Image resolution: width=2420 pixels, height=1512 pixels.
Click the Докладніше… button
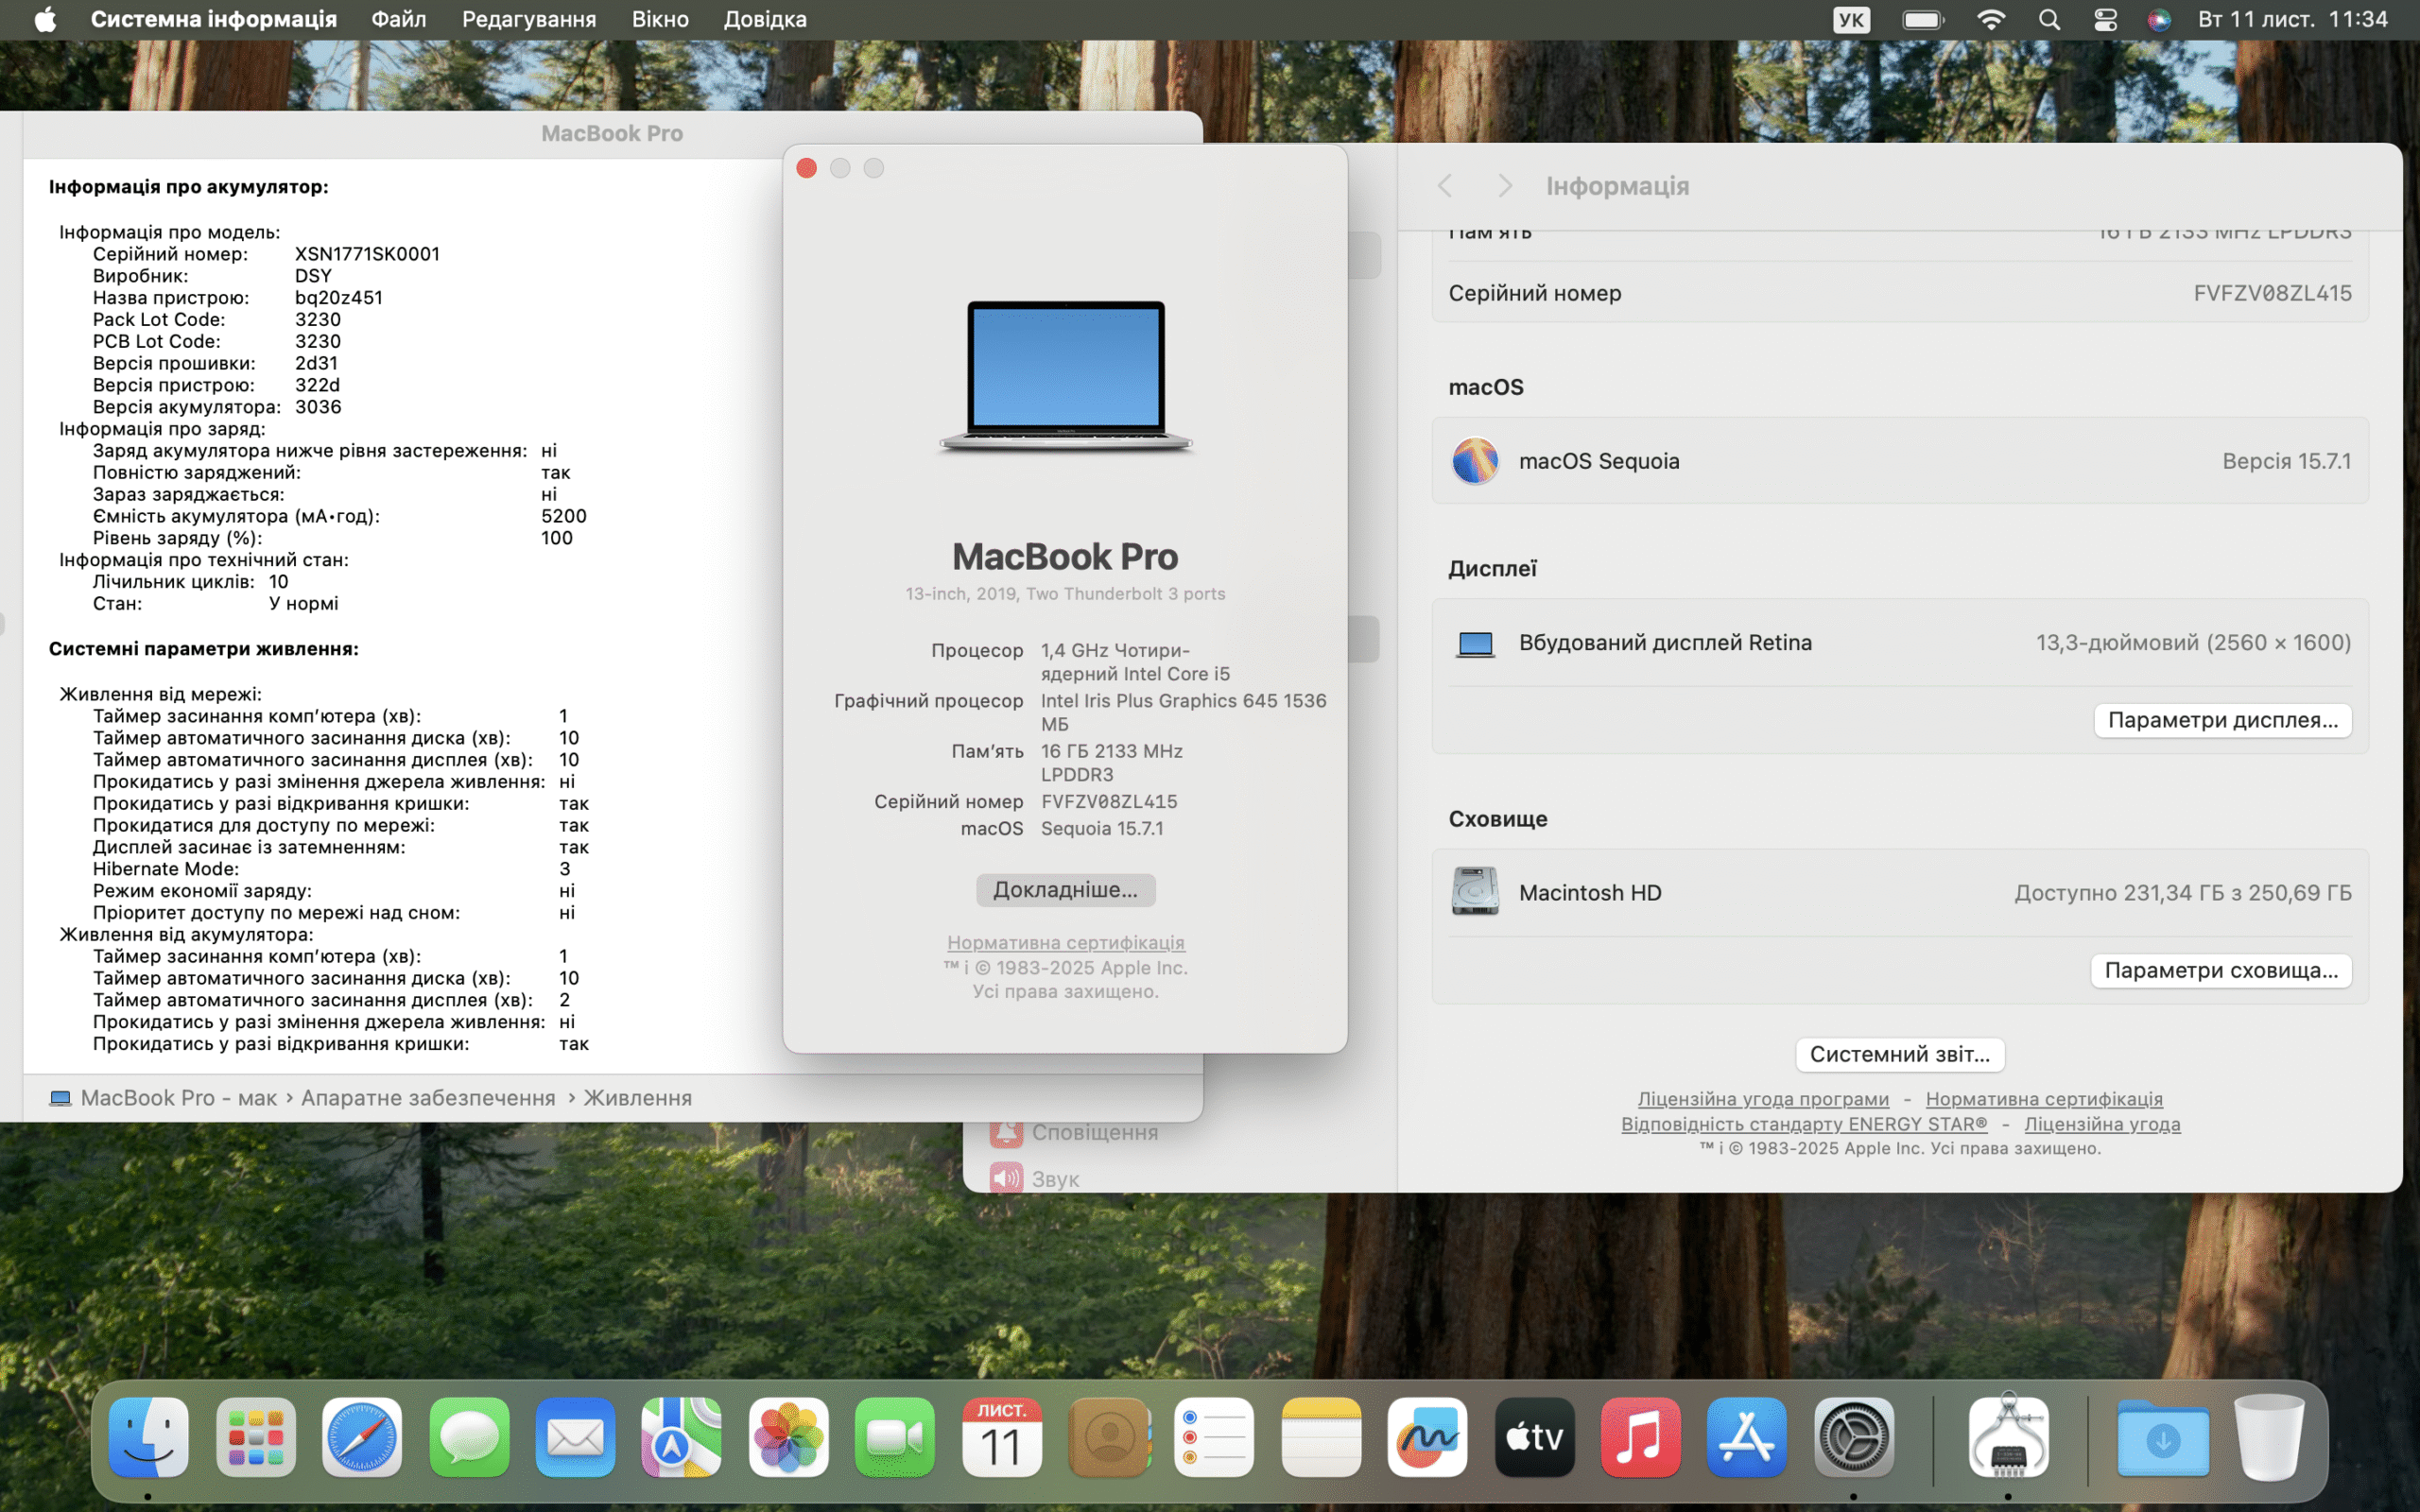(1065, 890)
